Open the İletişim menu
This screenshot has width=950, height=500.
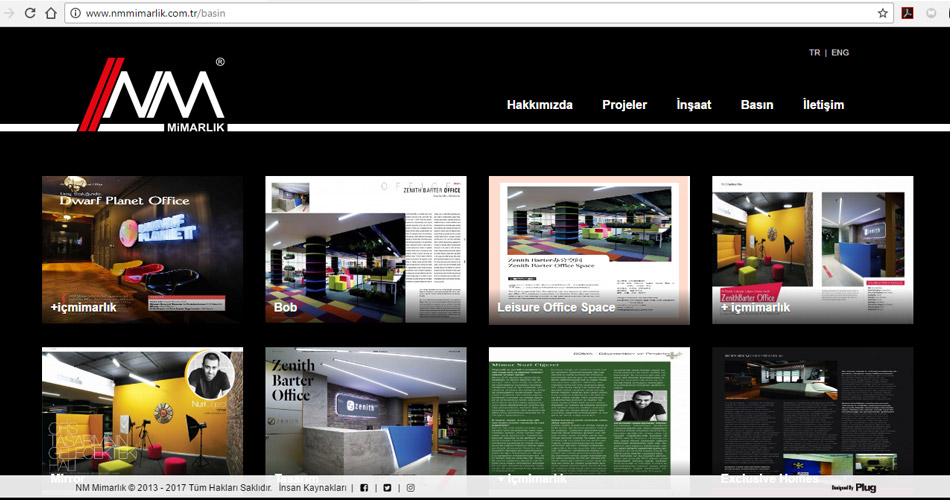click(x=823, y=105)
